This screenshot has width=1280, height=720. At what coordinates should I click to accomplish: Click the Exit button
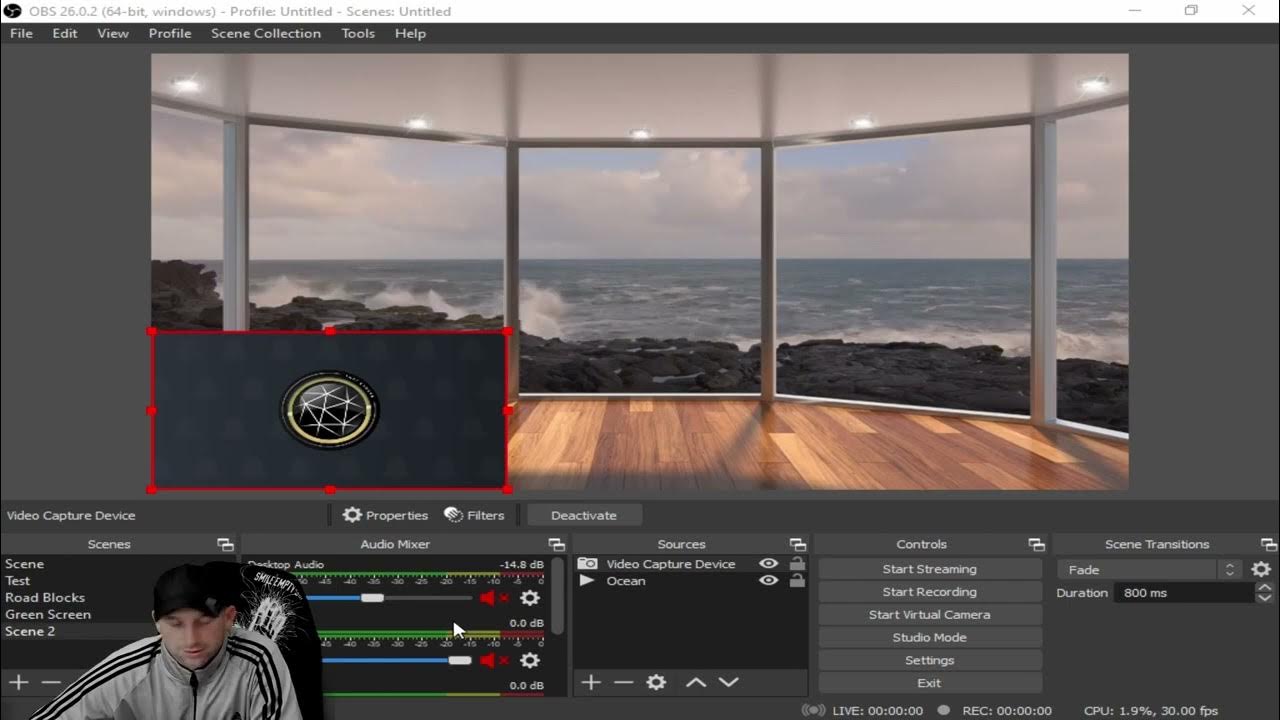point(930,683)
